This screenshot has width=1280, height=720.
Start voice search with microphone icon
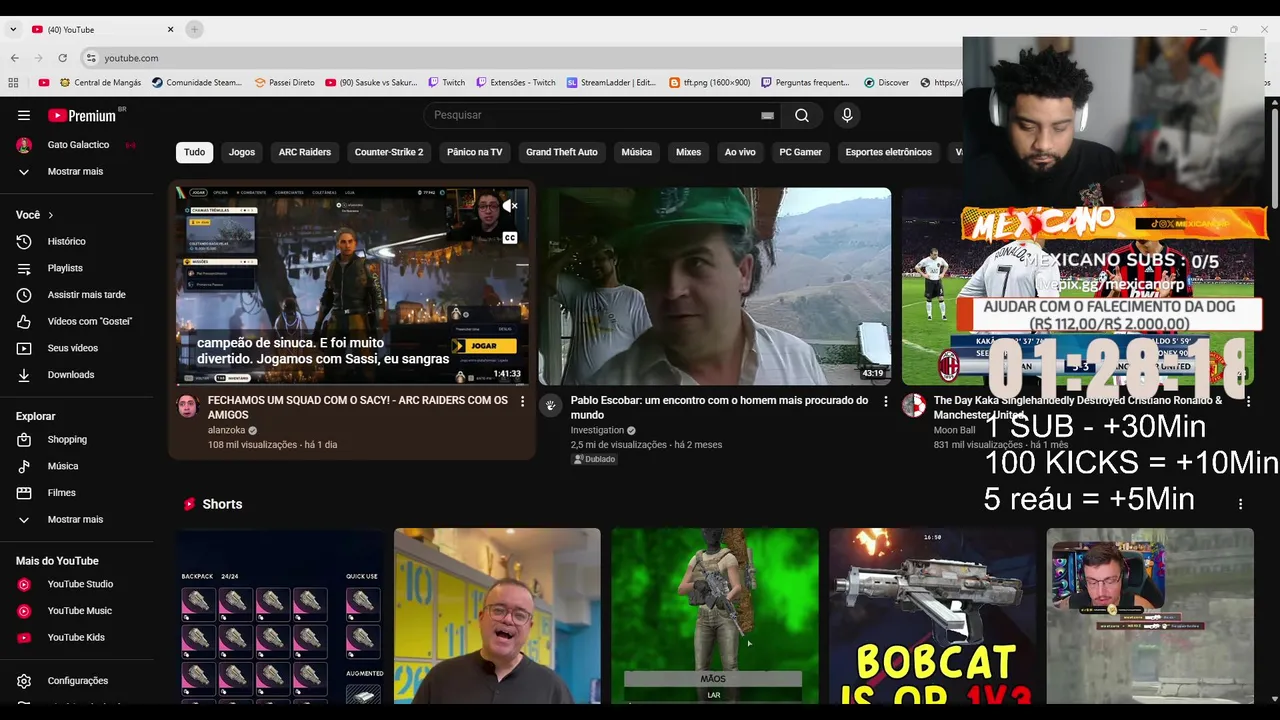coord(847,115)
